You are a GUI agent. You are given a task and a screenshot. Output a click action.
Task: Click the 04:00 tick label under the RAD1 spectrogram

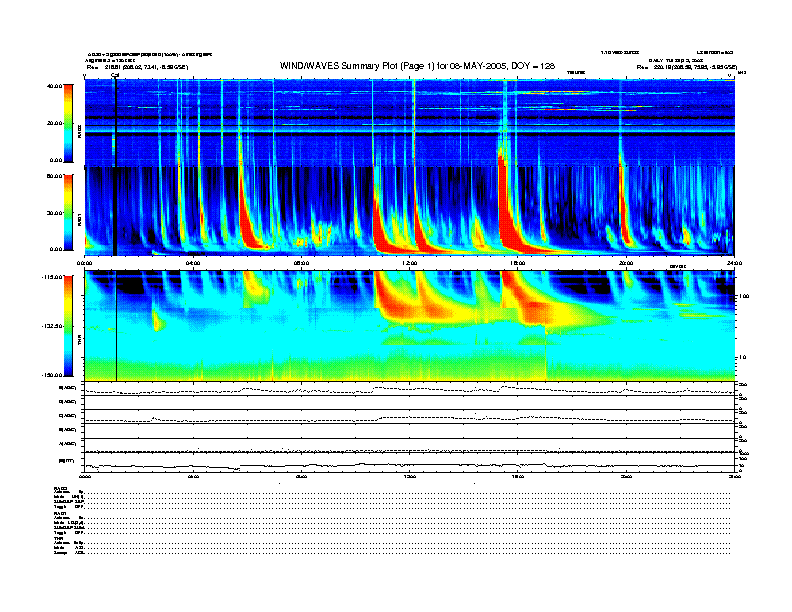pos(193,263)
